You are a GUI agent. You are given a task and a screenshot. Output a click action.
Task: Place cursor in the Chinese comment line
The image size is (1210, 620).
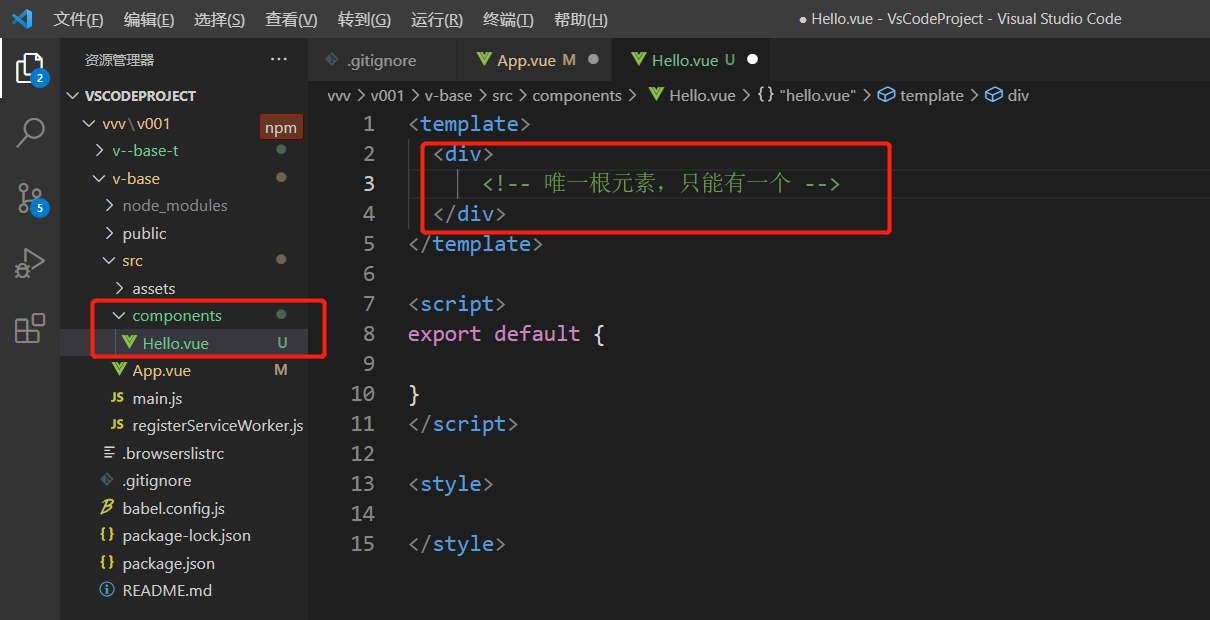661,184
